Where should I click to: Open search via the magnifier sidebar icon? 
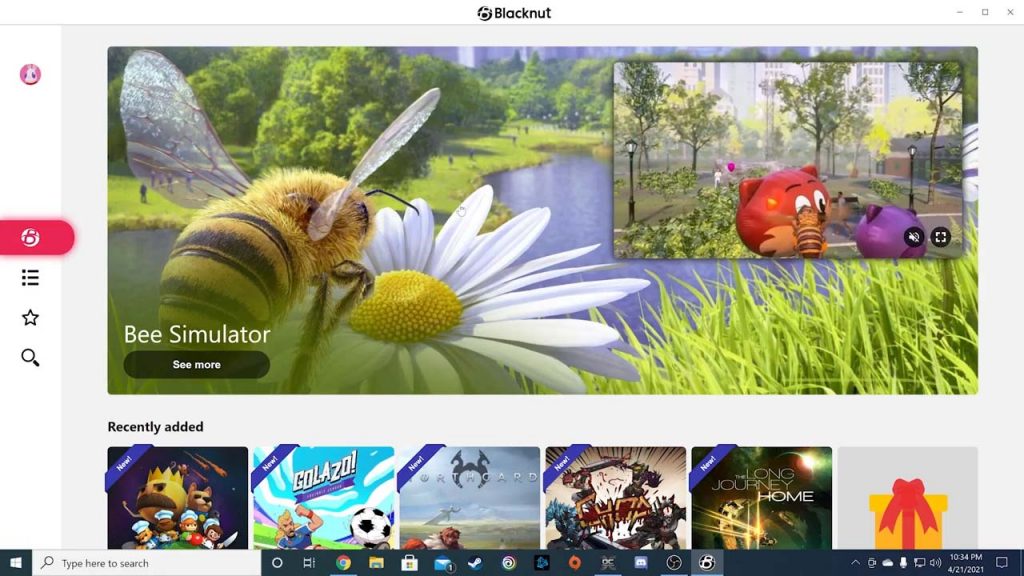coord(30,358)
